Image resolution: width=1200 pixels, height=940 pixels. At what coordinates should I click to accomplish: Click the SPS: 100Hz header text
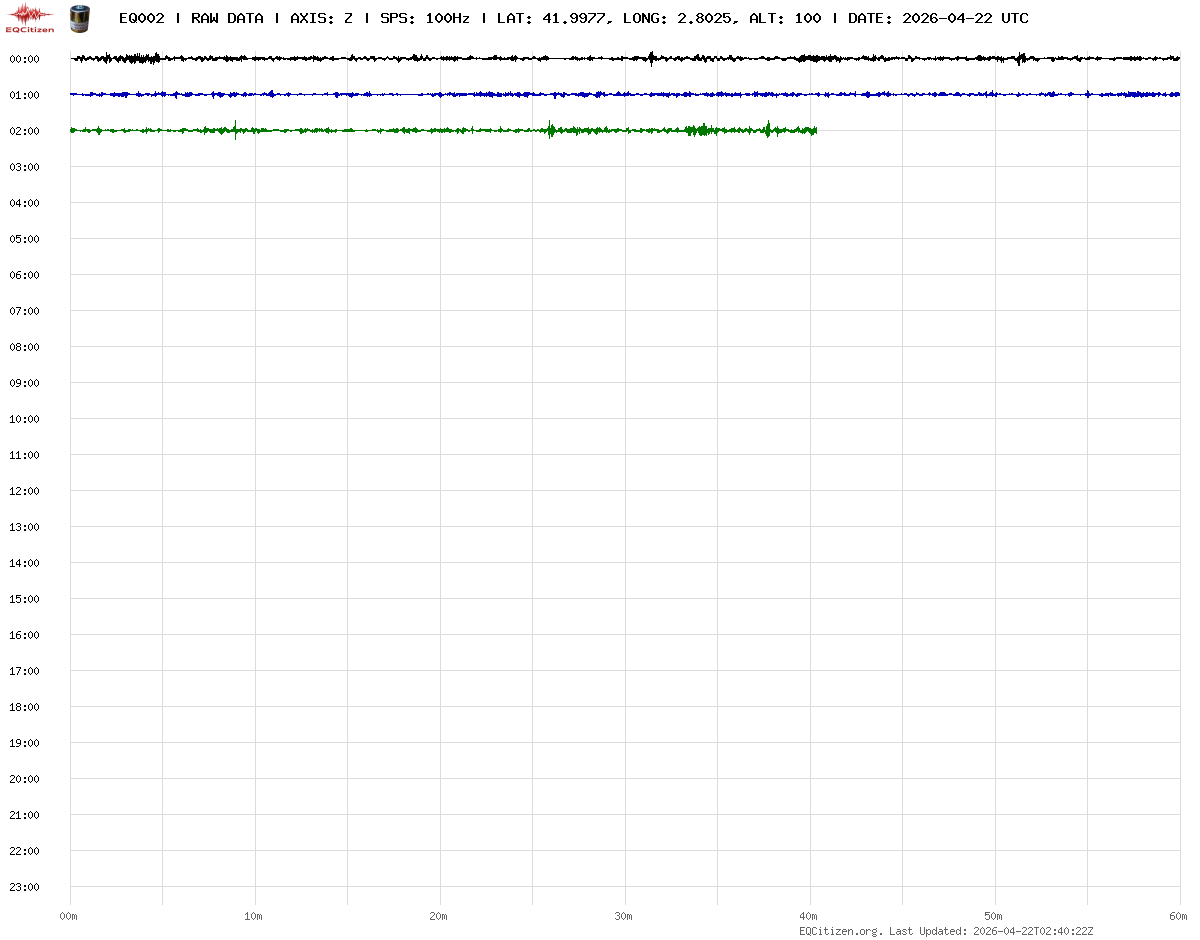pos(425,18)
